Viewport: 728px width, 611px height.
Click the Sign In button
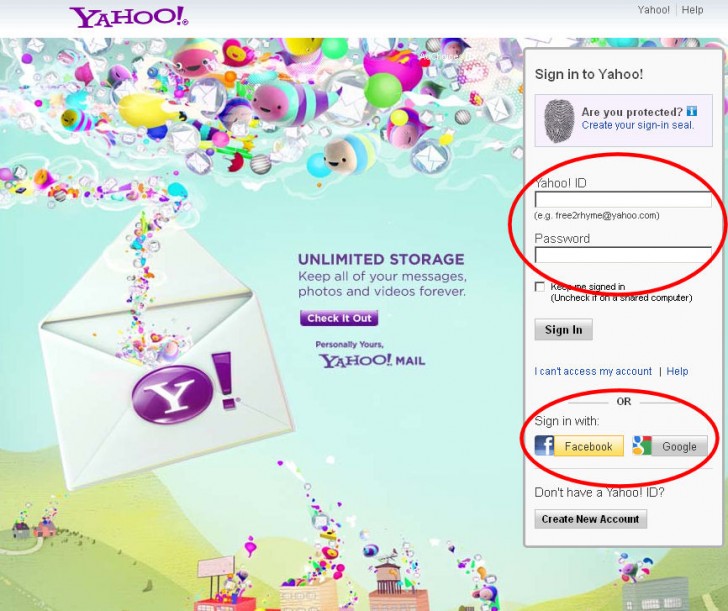click(563, 330)
